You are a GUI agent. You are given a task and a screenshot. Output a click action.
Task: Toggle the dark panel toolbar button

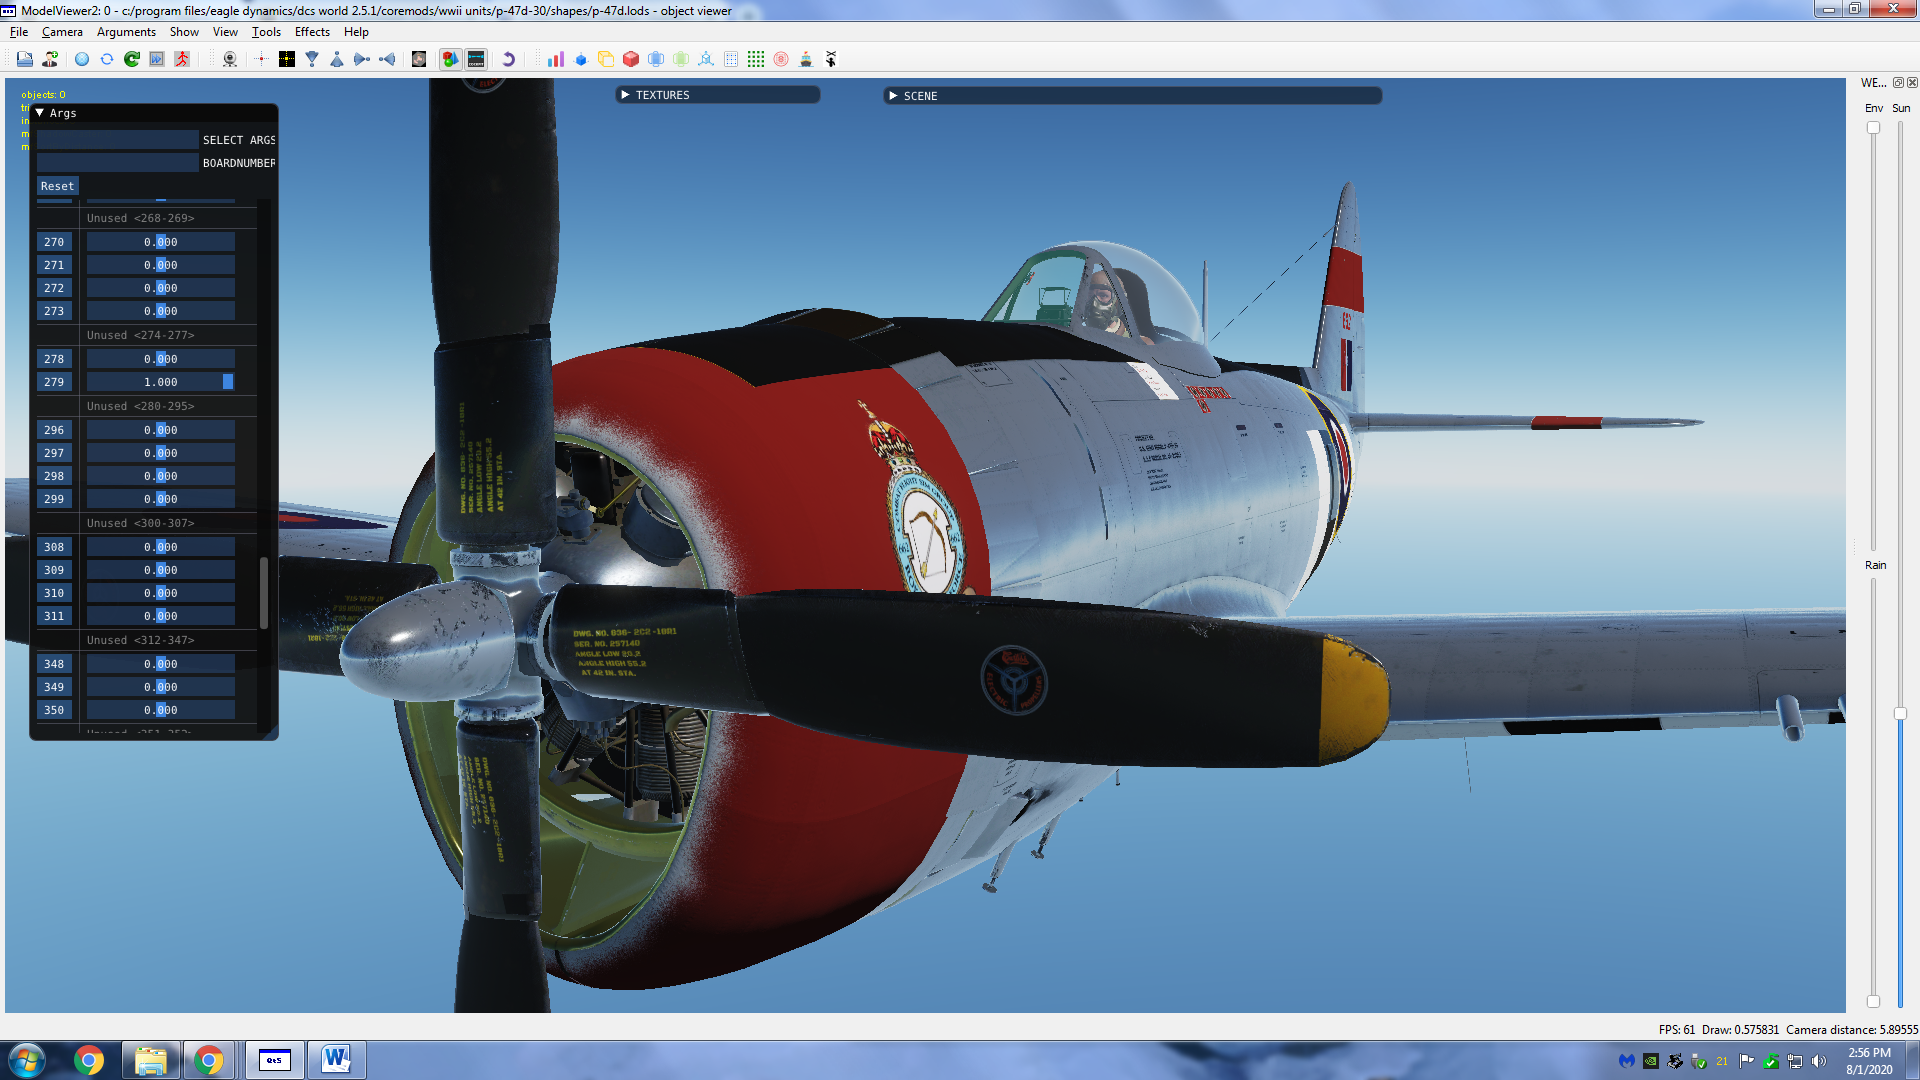[476, 59]
